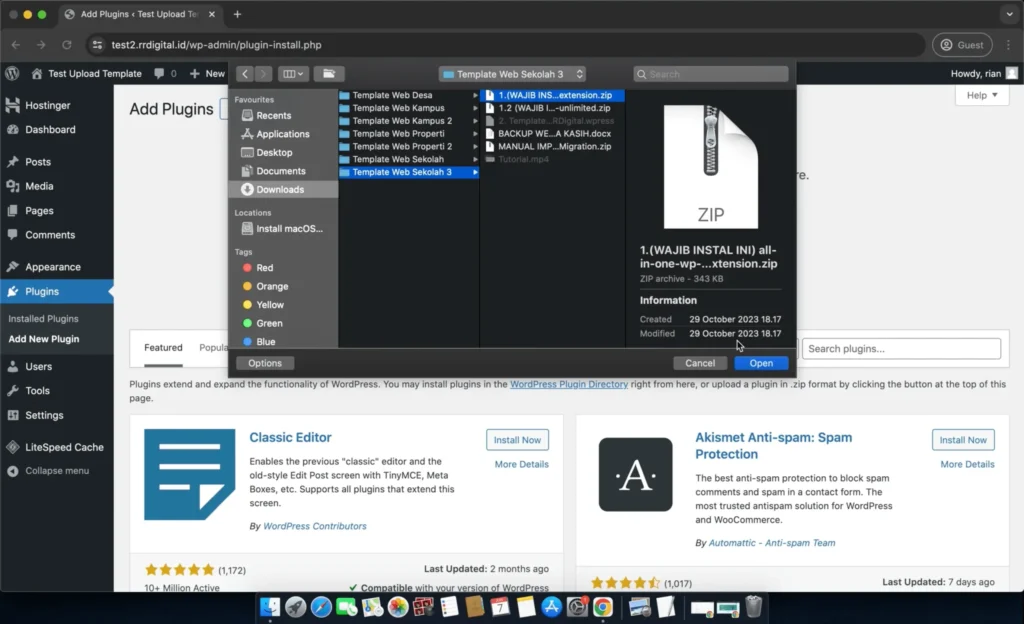This screenshot has height=624, width=1024.
Task: Select the Red tag in sidebar
Action: point(264,268)
